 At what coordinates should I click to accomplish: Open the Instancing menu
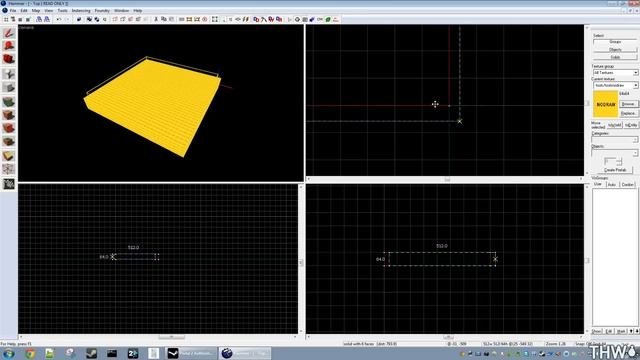pyautogui.click(x=81, y=11)
